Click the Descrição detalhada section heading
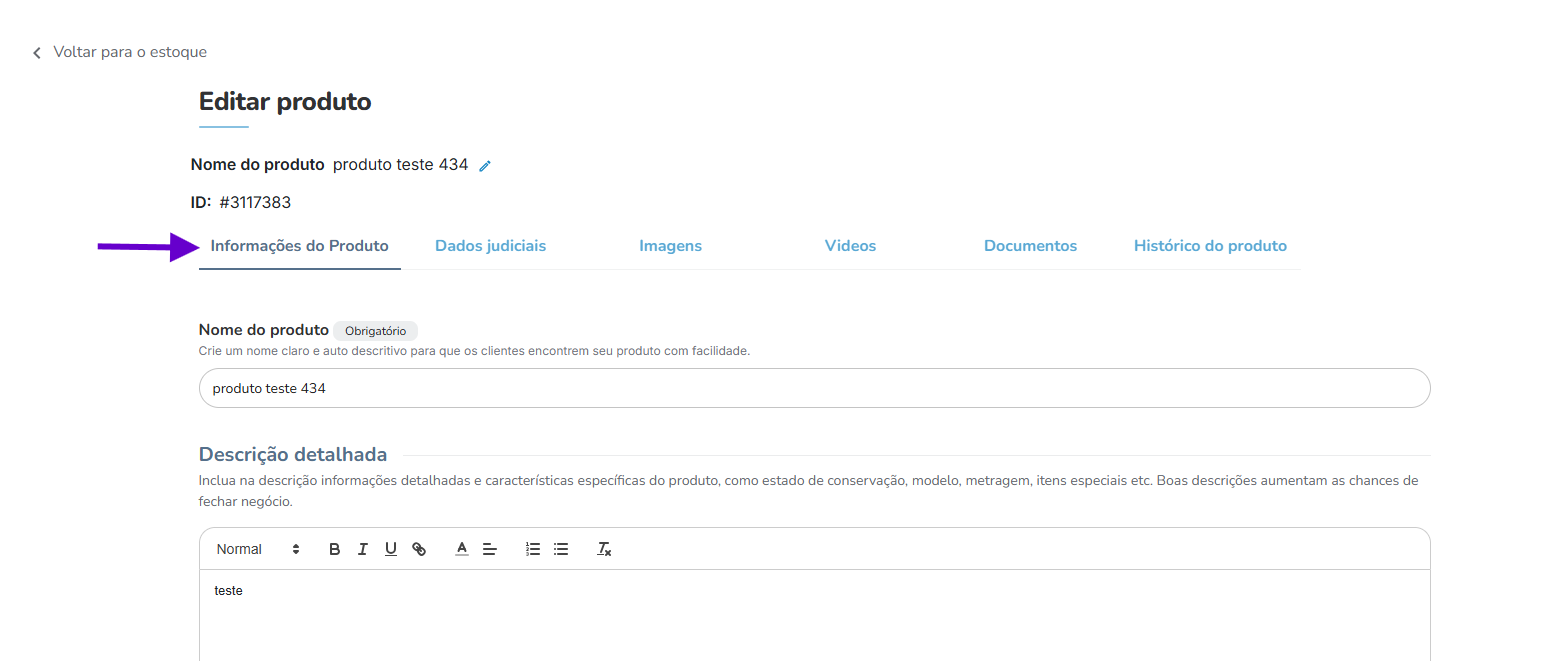Screen dimensions: 1551x661 (293, 455)
